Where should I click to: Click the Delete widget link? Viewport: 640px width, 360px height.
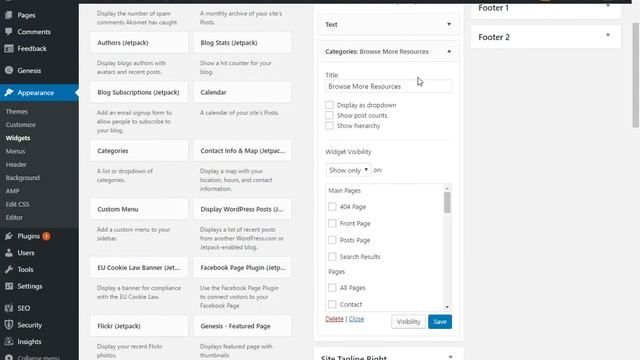point(334,319)
